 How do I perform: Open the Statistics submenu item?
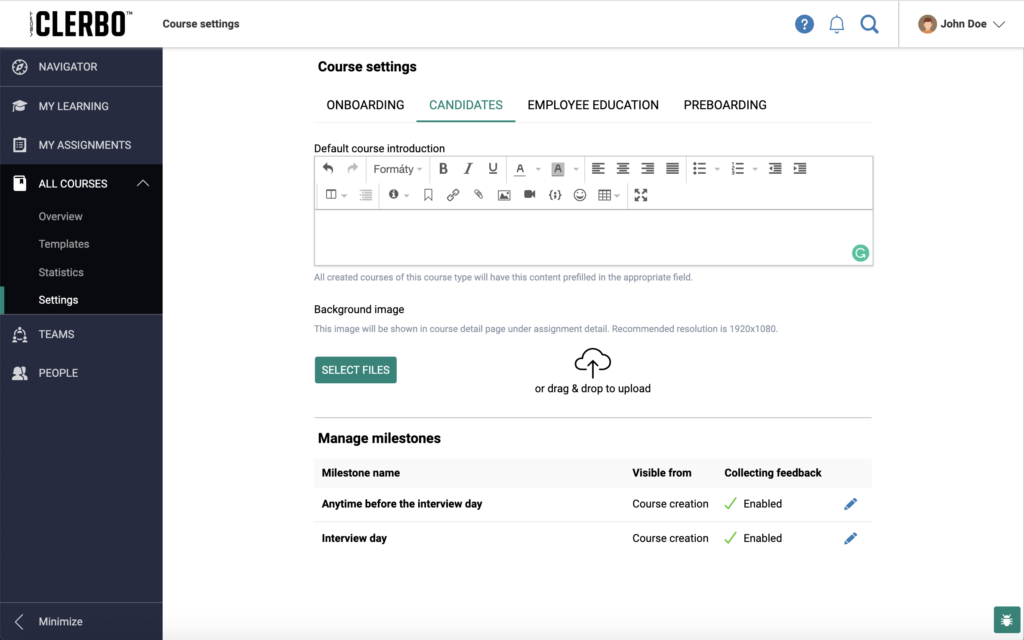coord(61,272)
